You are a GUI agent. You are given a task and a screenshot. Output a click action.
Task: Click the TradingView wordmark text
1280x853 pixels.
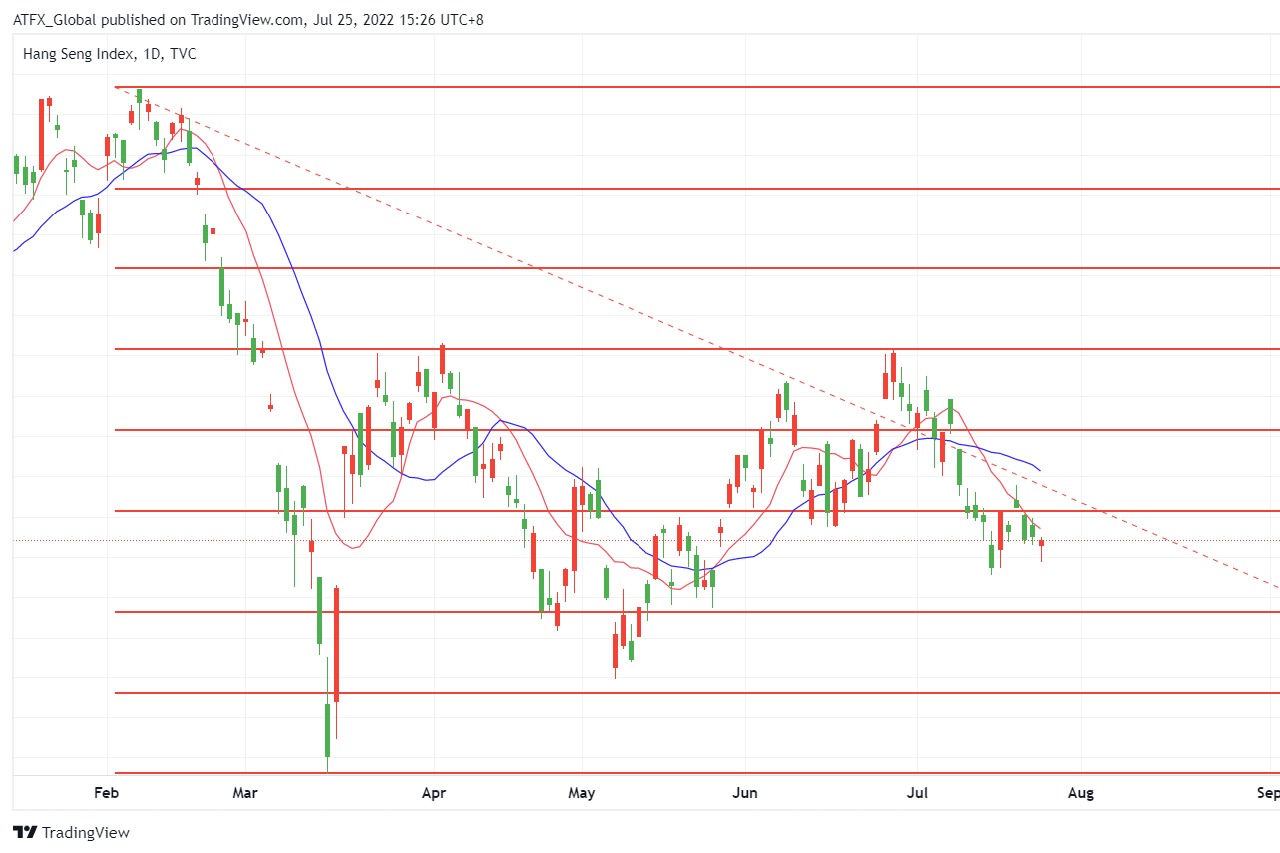pos(86,832)
